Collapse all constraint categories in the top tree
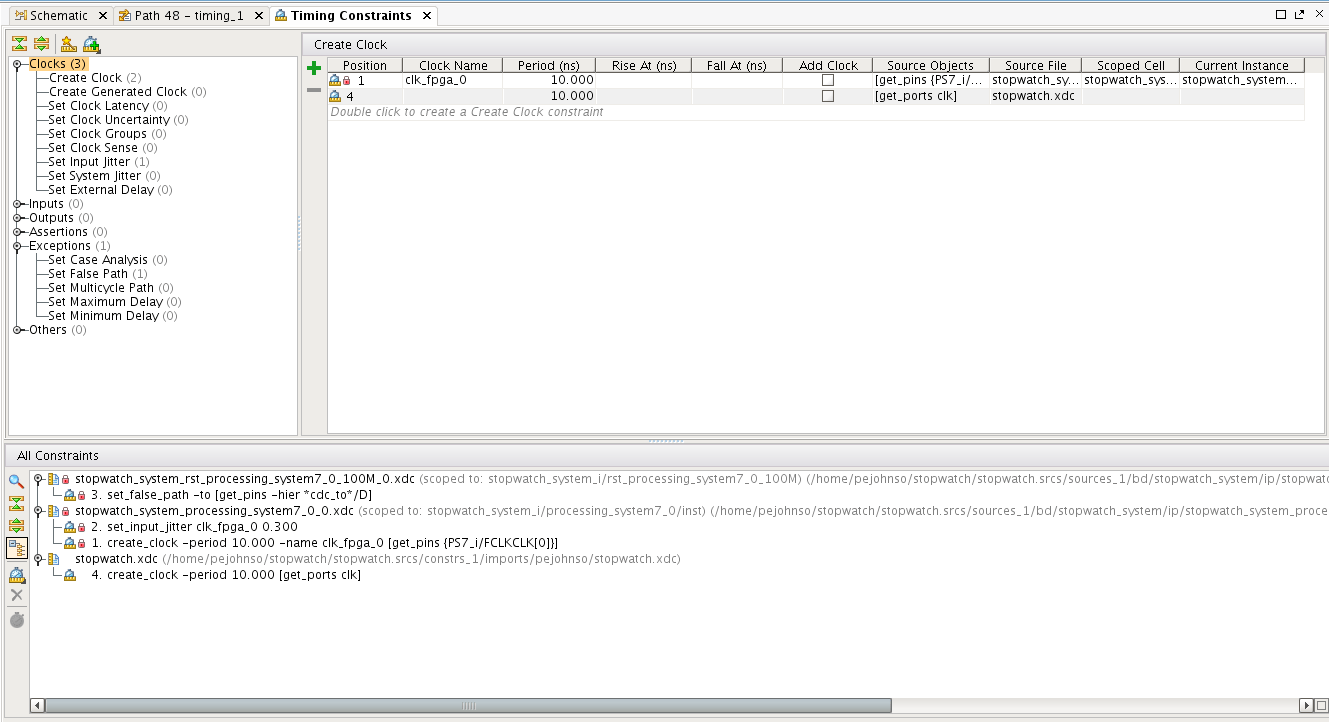The width and height of the screenshot is (1329, 722). tap(19, 44)
